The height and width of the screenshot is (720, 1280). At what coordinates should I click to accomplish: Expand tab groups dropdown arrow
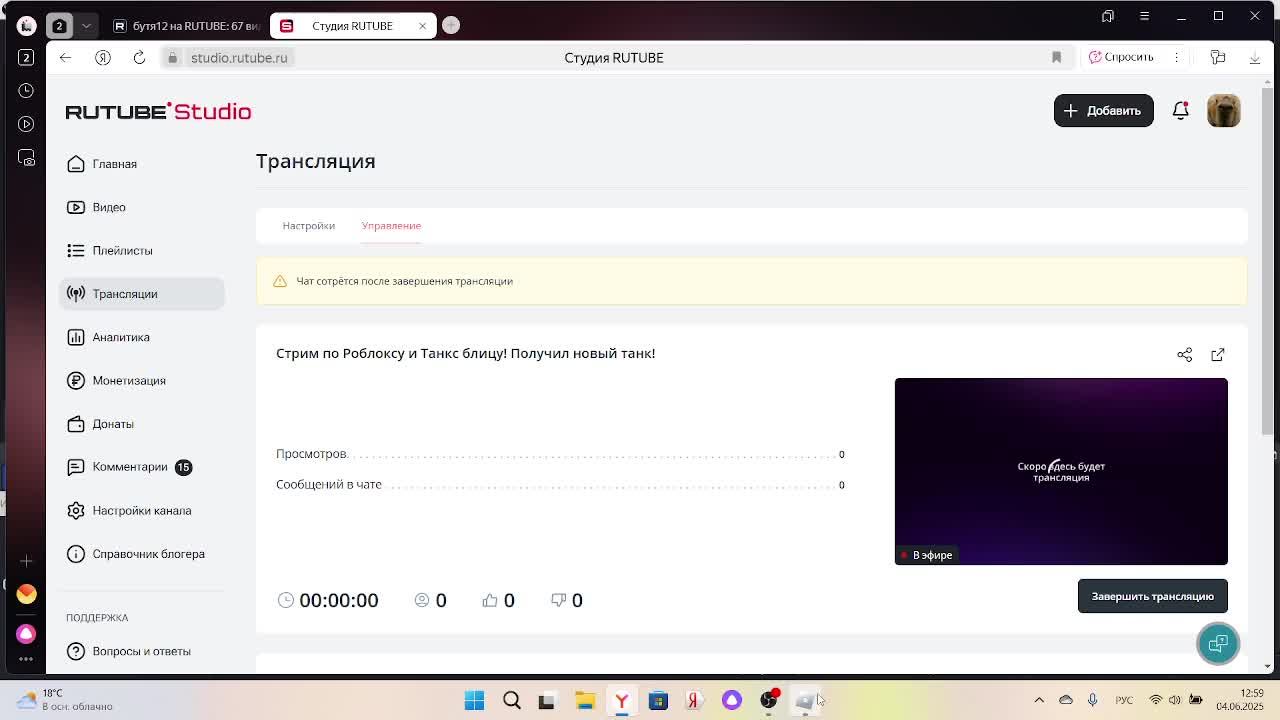87,26
